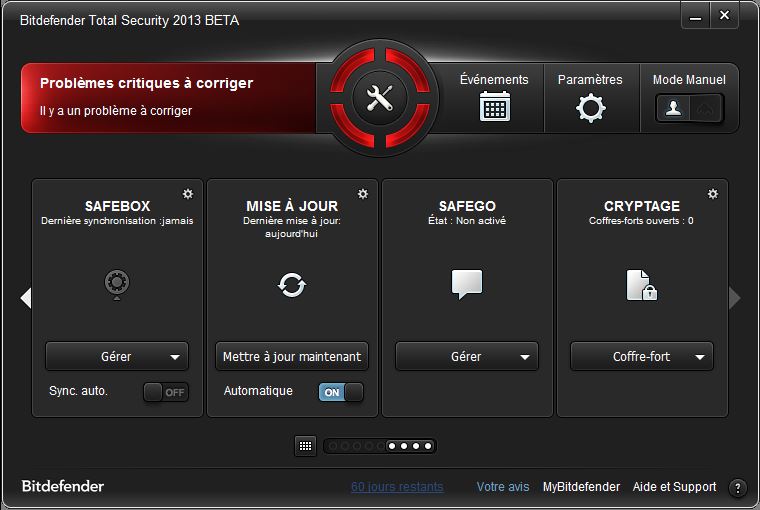The width and height of the screenshot is (760, 510).
Task: Go to previous modules with left arrow
Action: (26, 298)
